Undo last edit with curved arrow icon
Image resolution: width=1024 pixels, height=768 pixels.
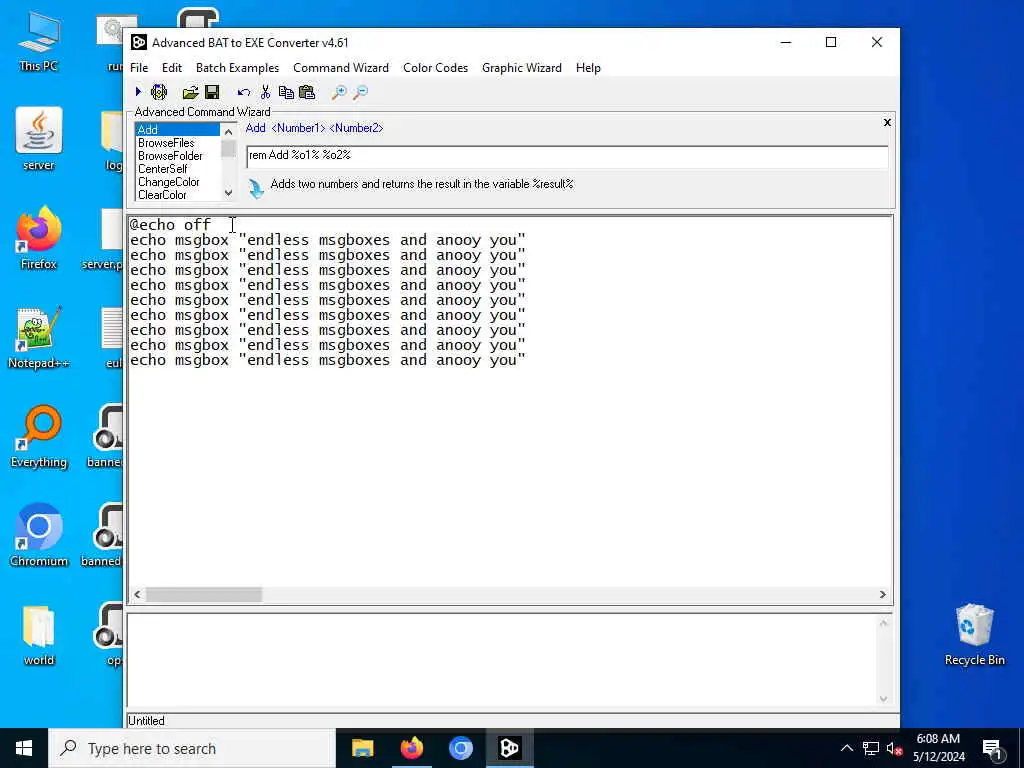click(x=244, y=92)
